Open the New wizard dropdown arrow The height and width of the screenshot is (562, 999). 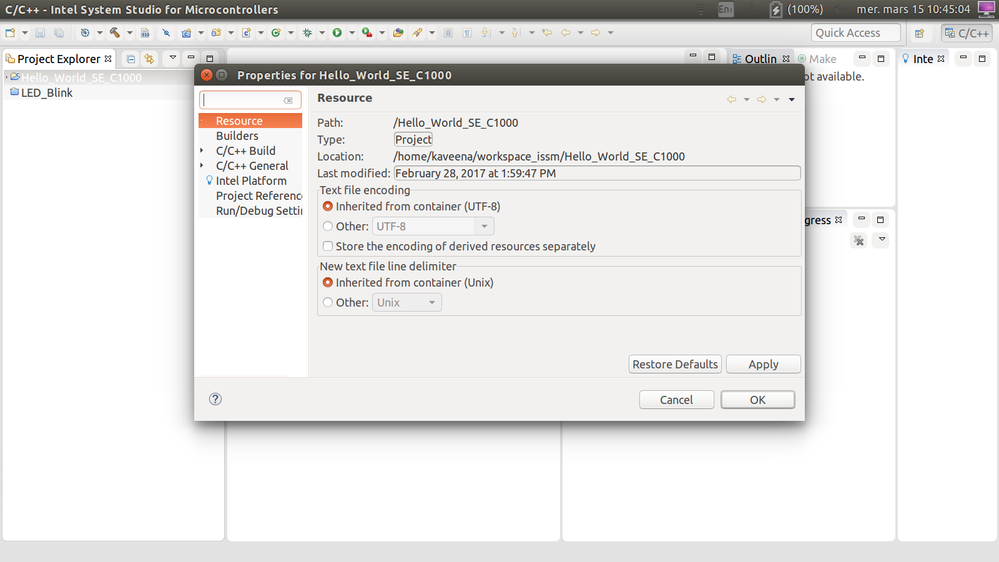(25, 32)
